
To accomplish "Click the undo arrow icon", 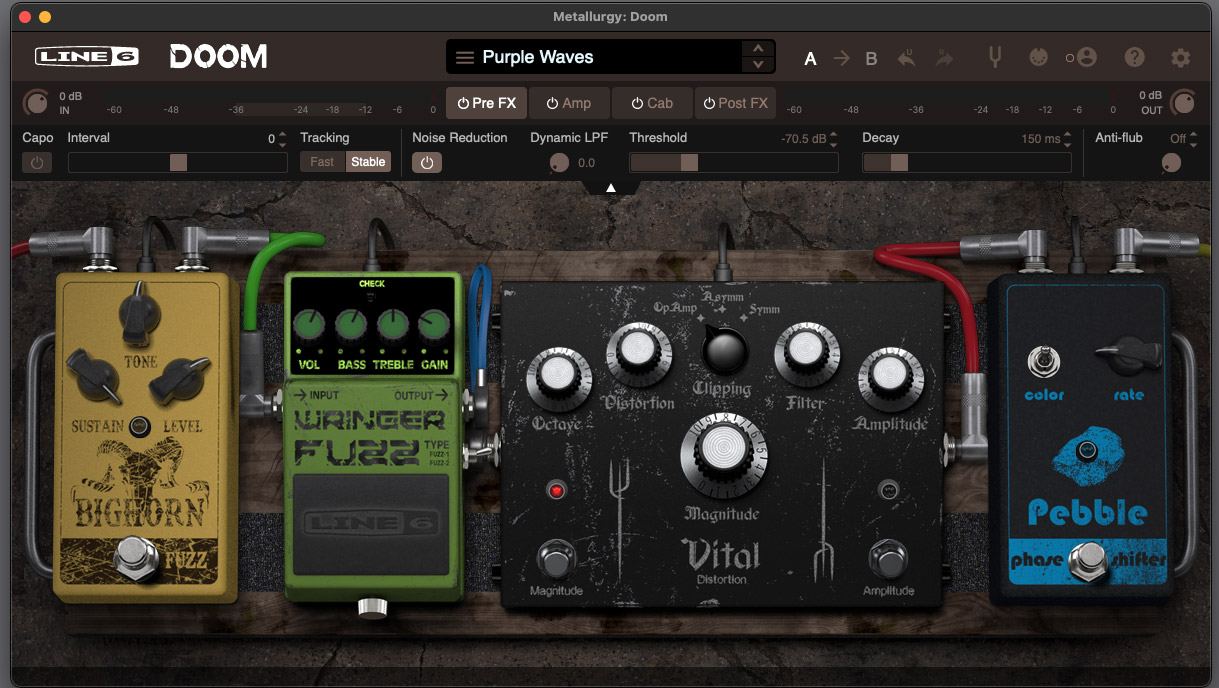I will click(906, 58).
